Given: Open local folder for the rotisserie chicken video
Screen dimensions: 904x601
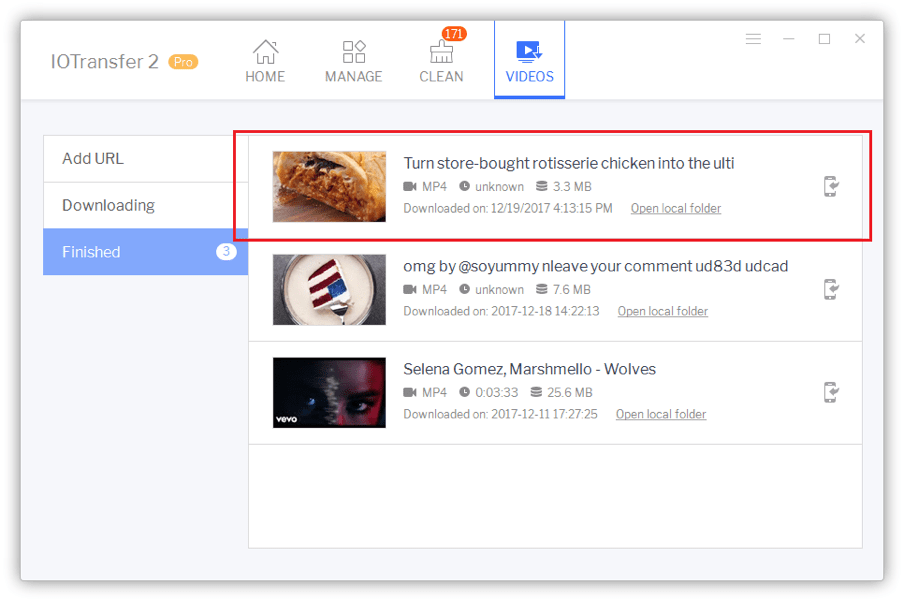Looking at the screenshot, I should click(x=675, y=208).
